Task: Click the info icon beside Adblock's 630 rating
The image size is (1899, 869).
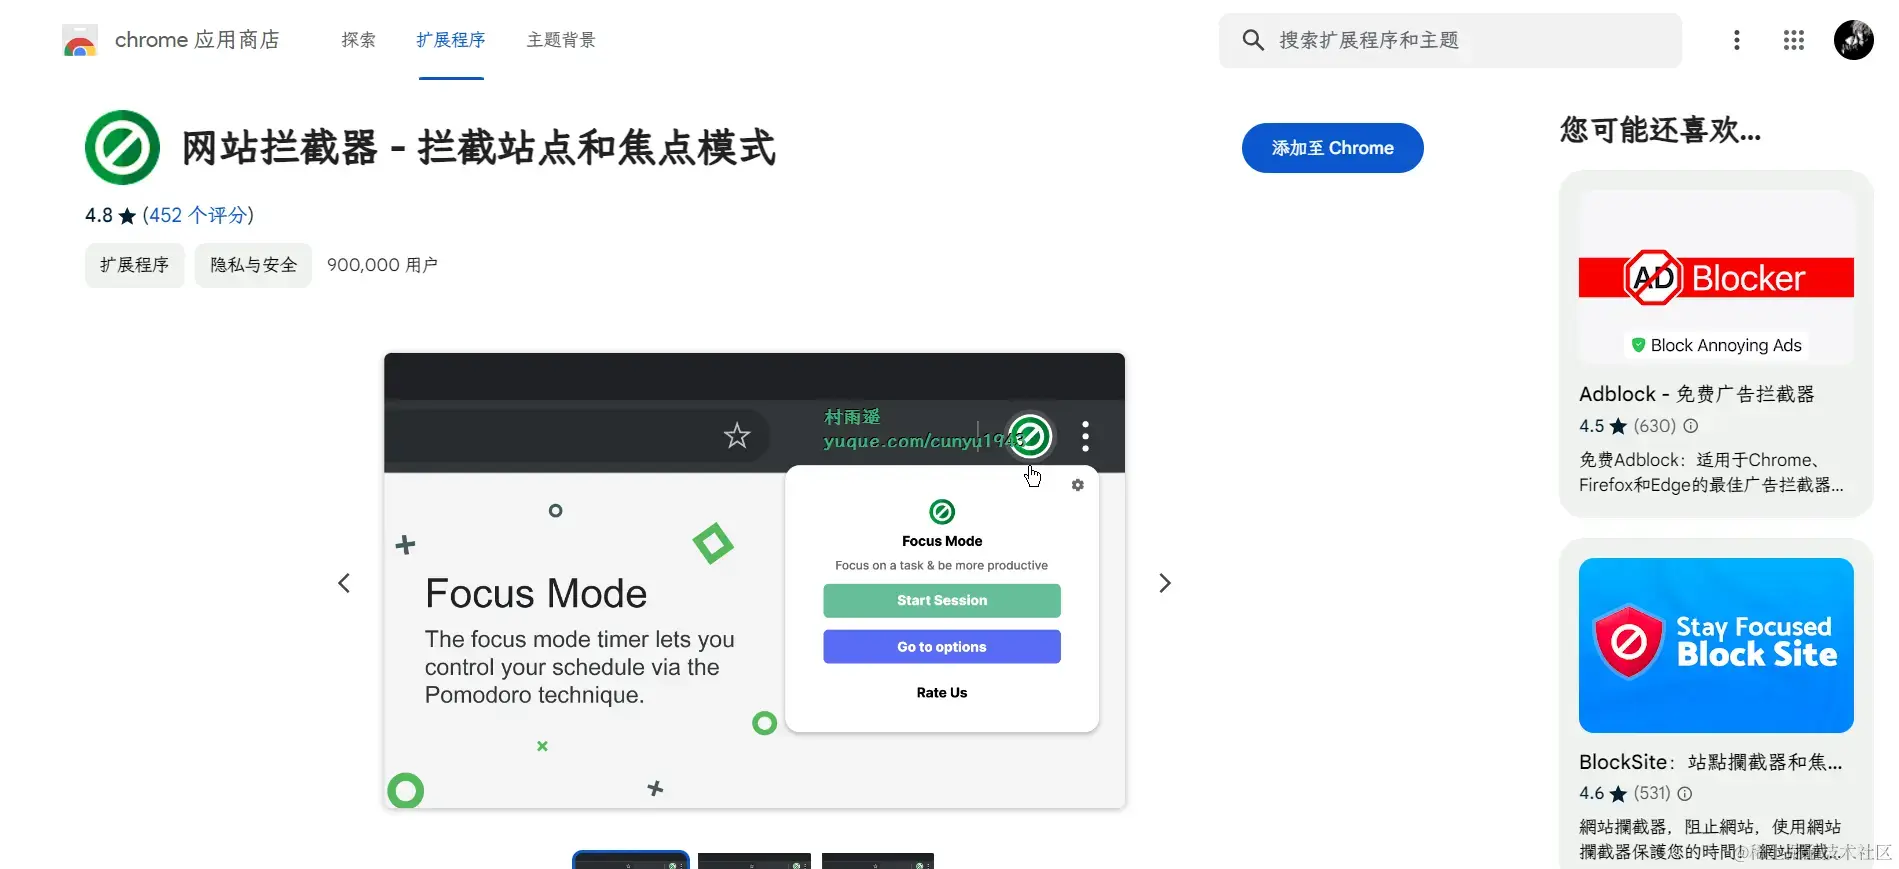Action: [1691, 426]
